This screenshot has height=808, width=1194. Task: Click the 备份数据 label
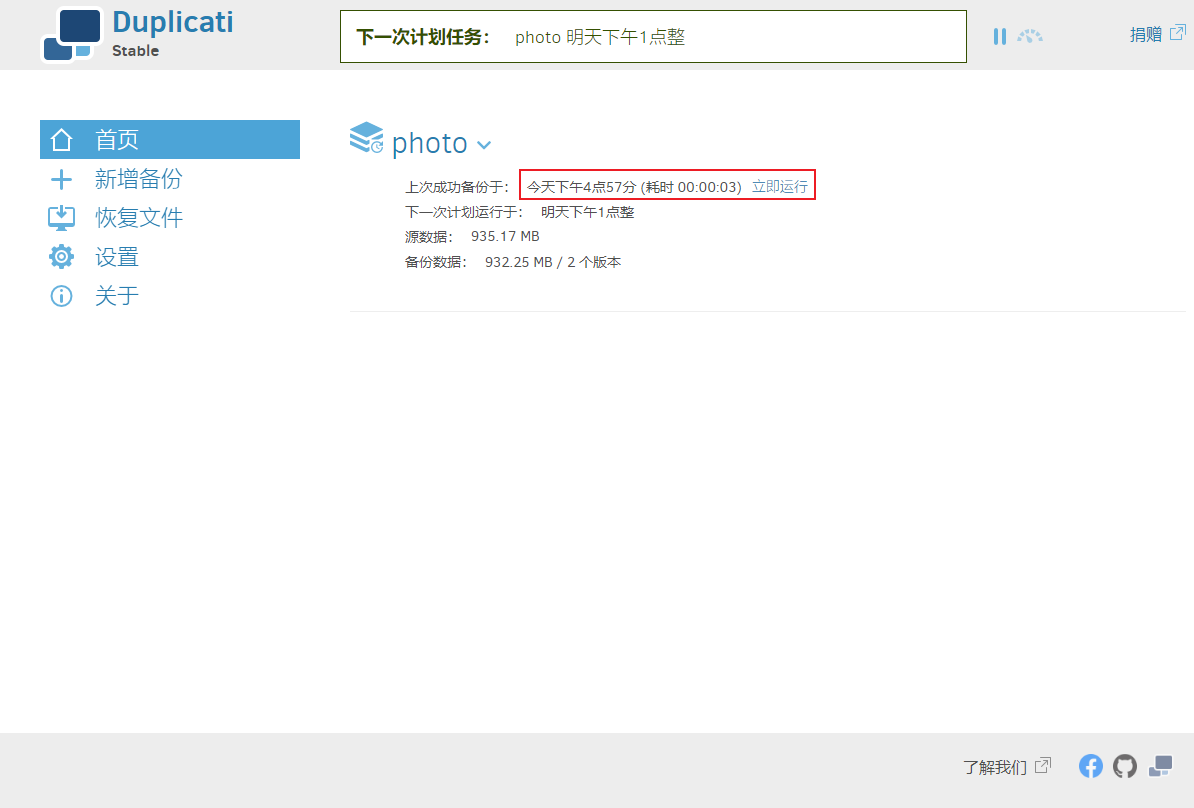tap(436, 263)
